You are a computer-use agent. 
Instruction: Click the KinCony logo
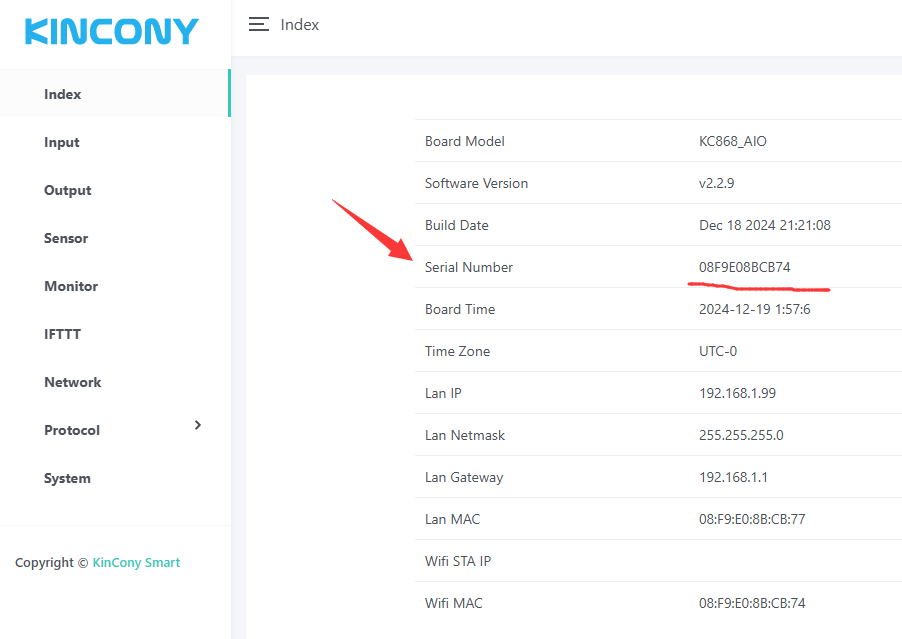tap(112, 31)
